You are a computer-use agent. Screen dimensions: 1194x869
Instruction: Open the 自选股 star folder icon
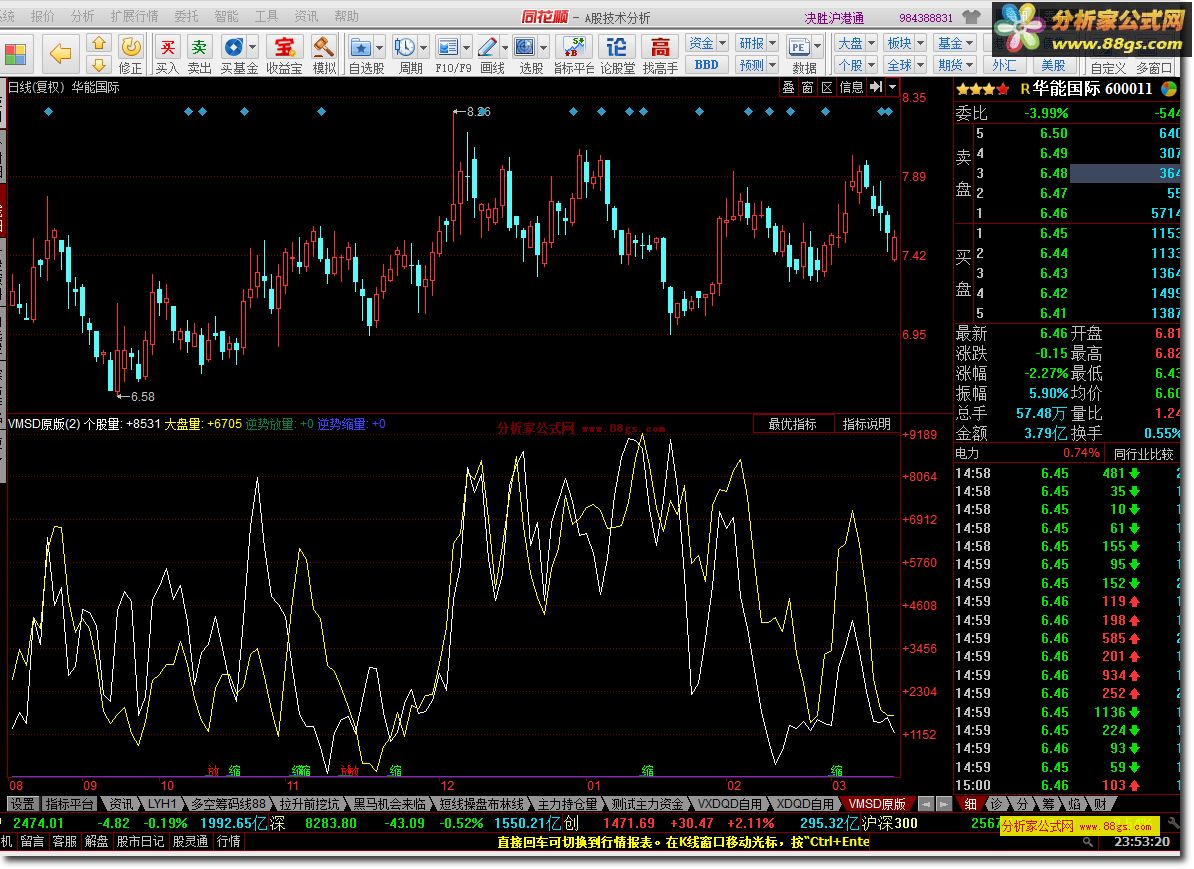[360, 48]
